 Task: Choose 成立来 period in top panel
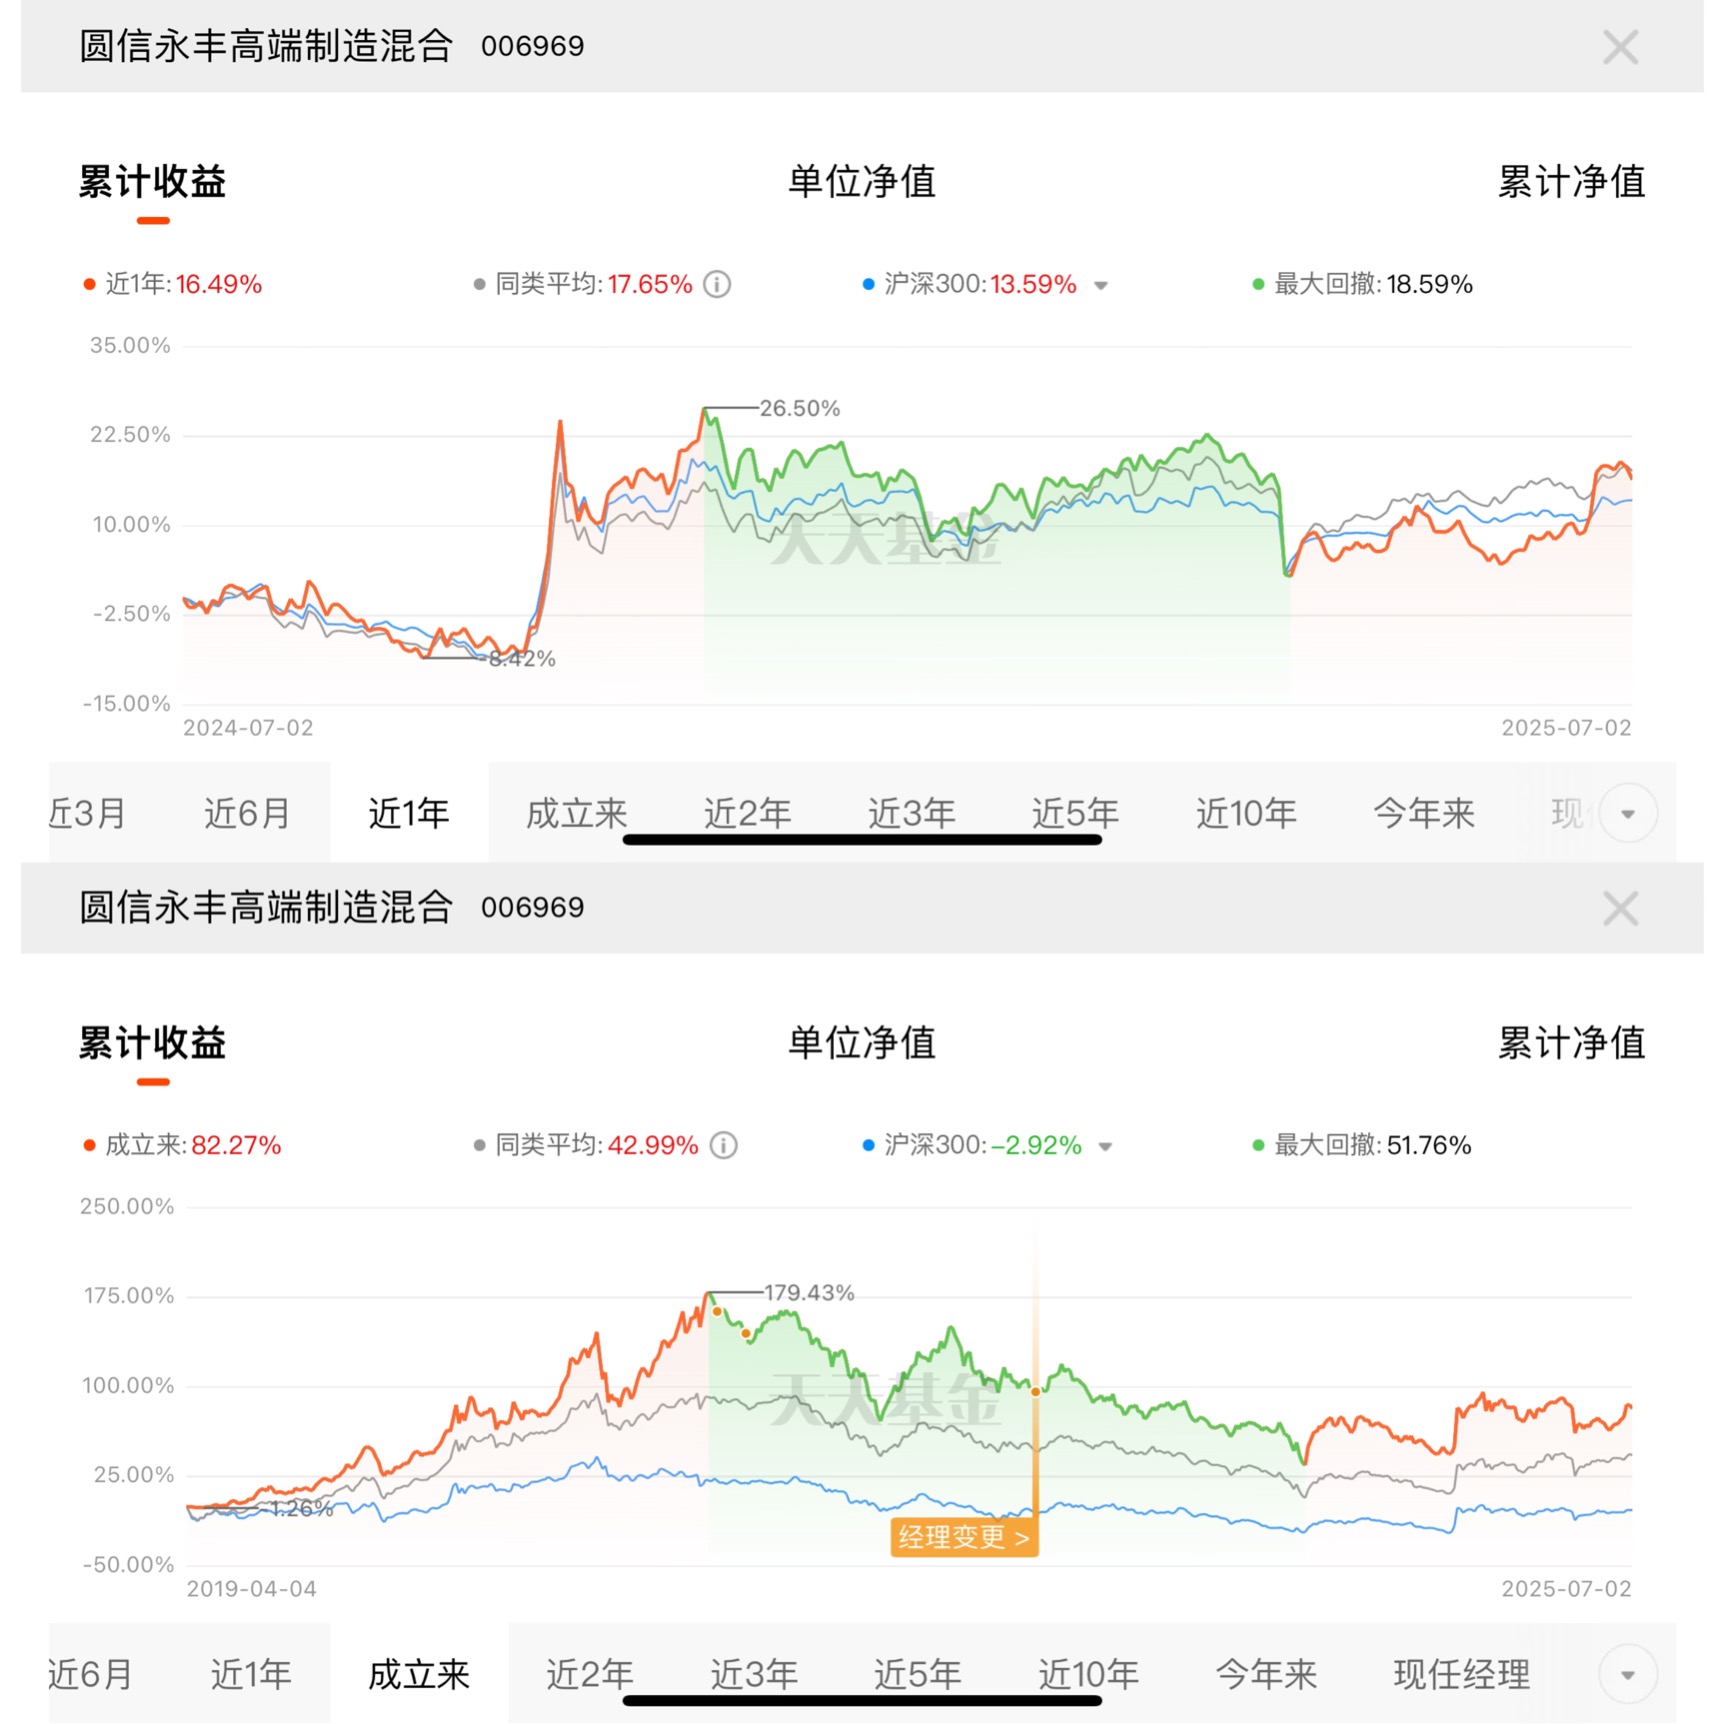pyautogui.click(x=576, y=814)
